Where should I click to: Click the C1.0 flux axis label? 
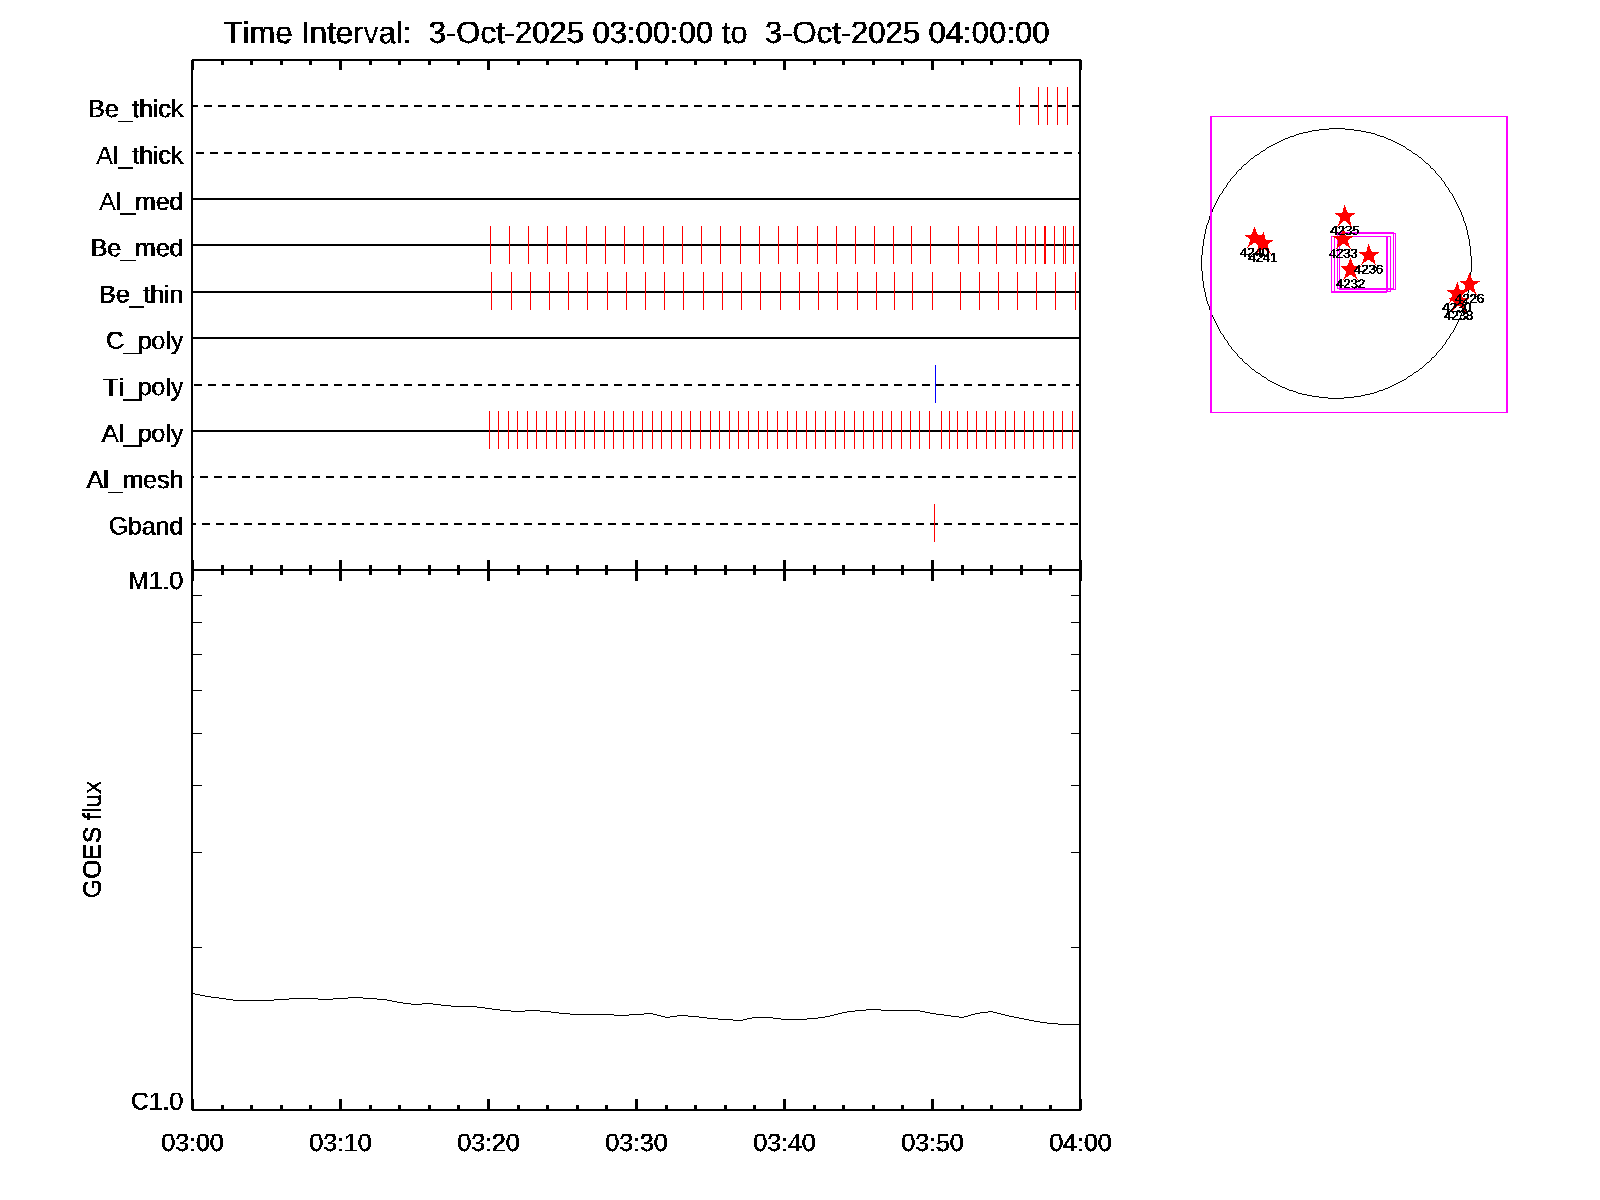(x=157, y=1102)
